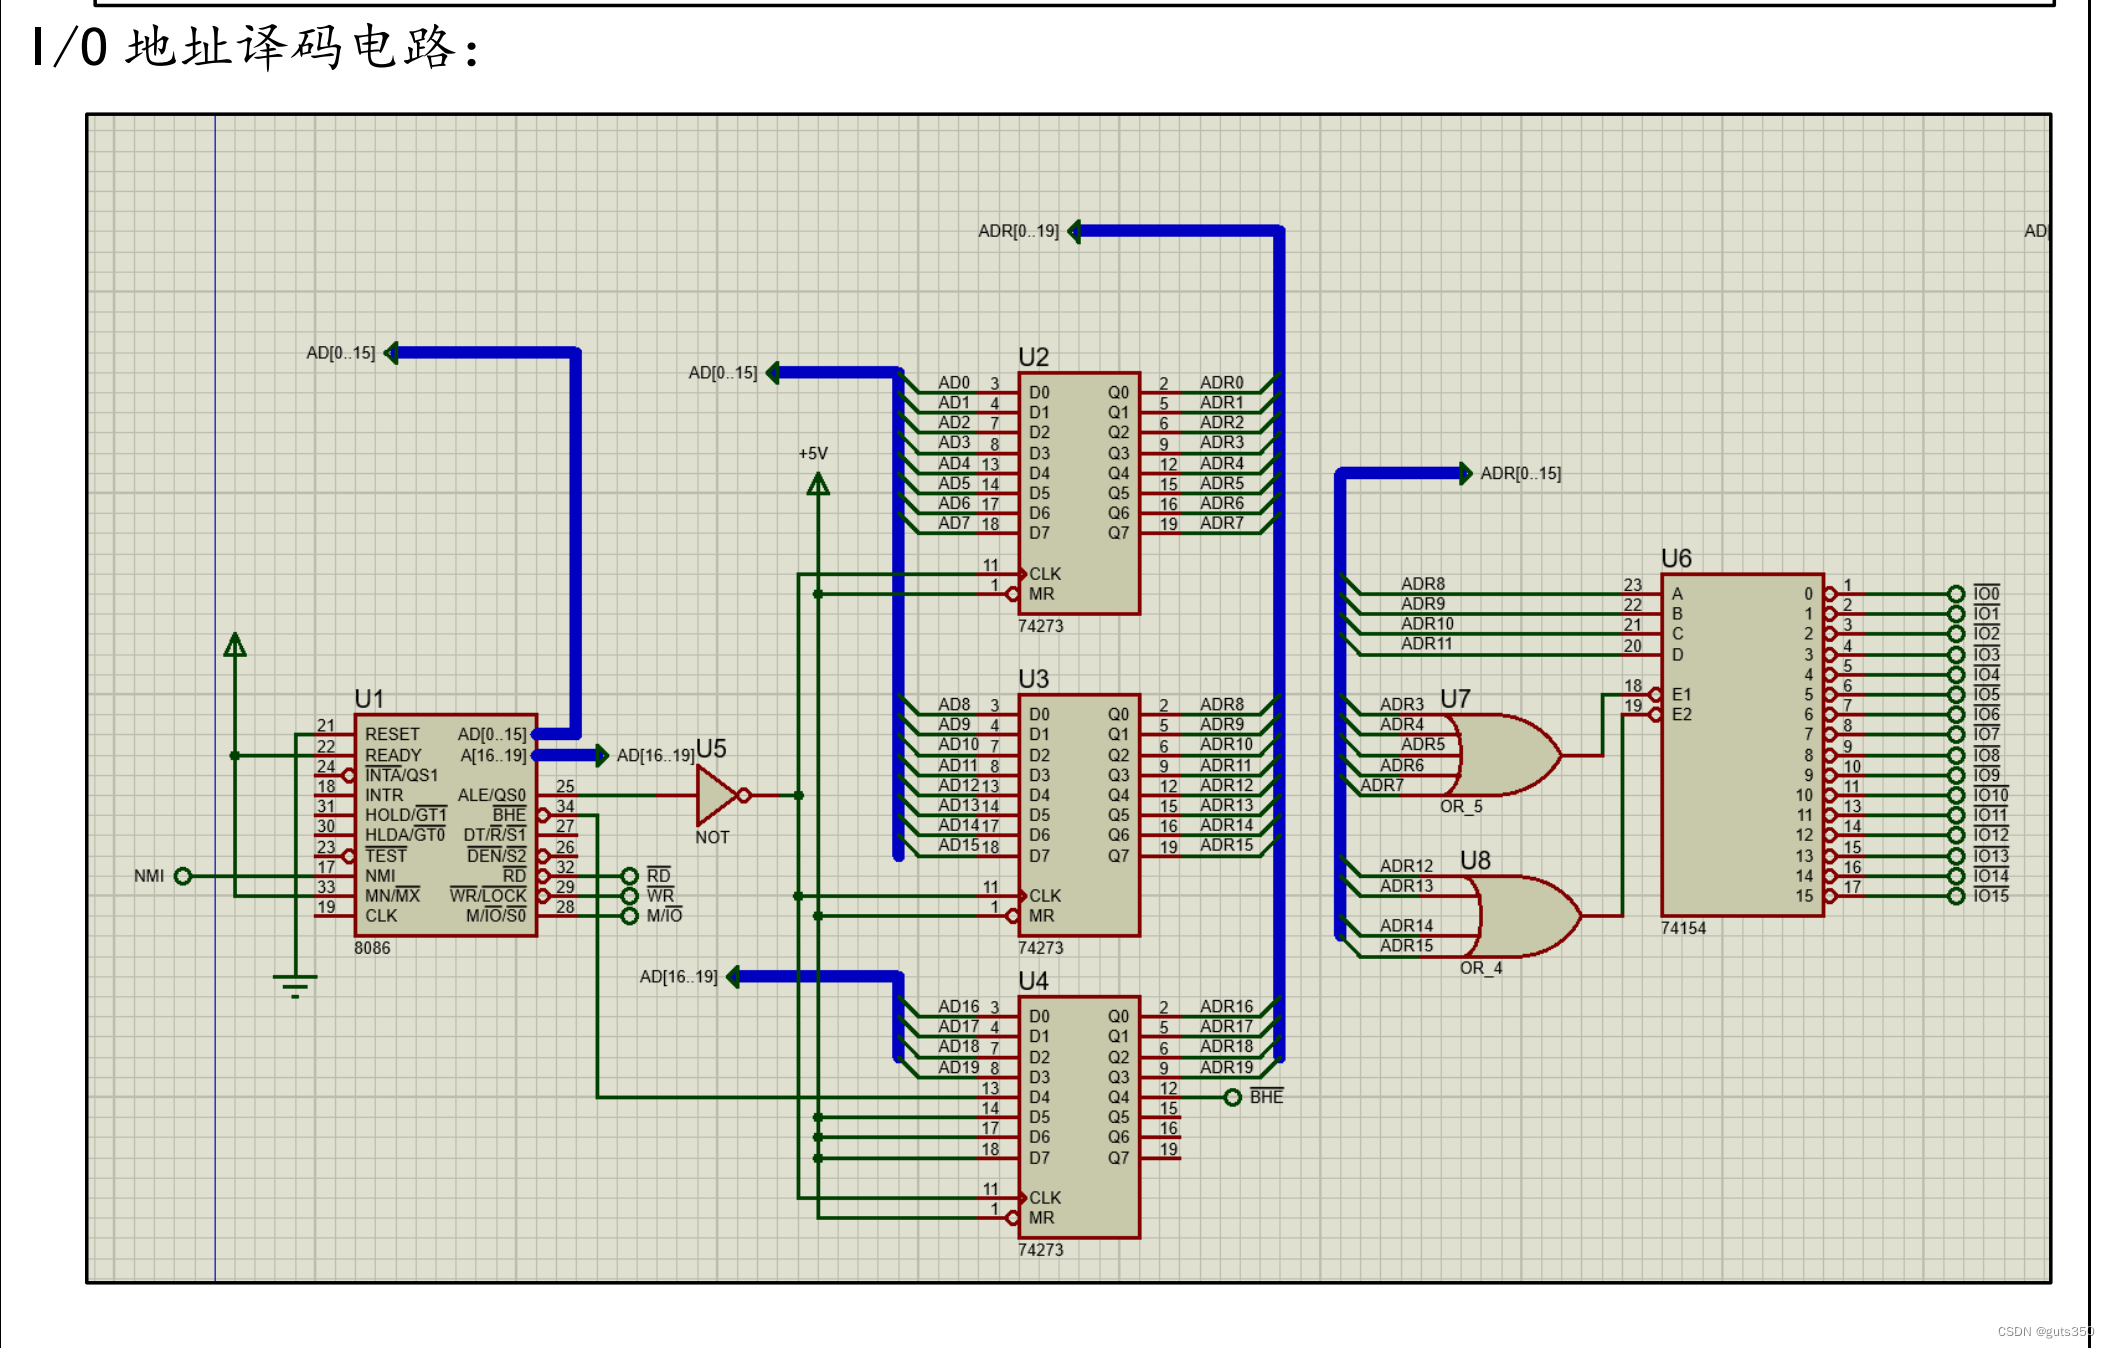Click the NMI input terminal circle
Viewport: 2110px width, 1348px height.
coord(183,876)
